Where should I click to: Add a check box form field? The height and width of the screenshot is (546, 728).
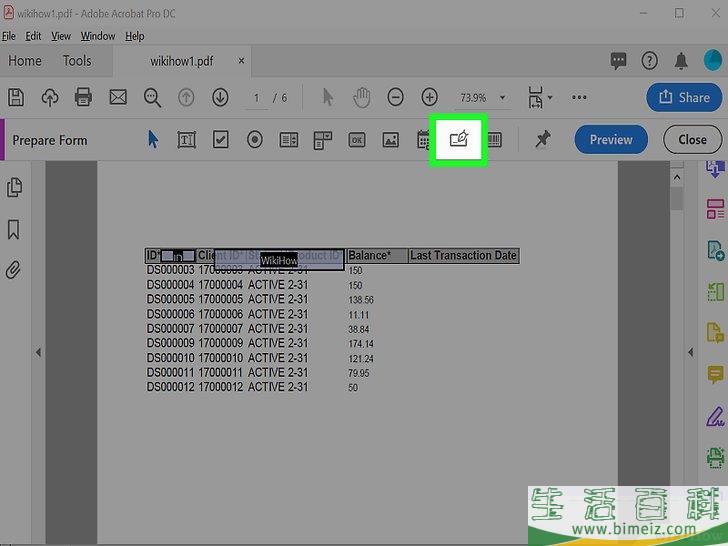pyautogui.click(x=221, y=139)
